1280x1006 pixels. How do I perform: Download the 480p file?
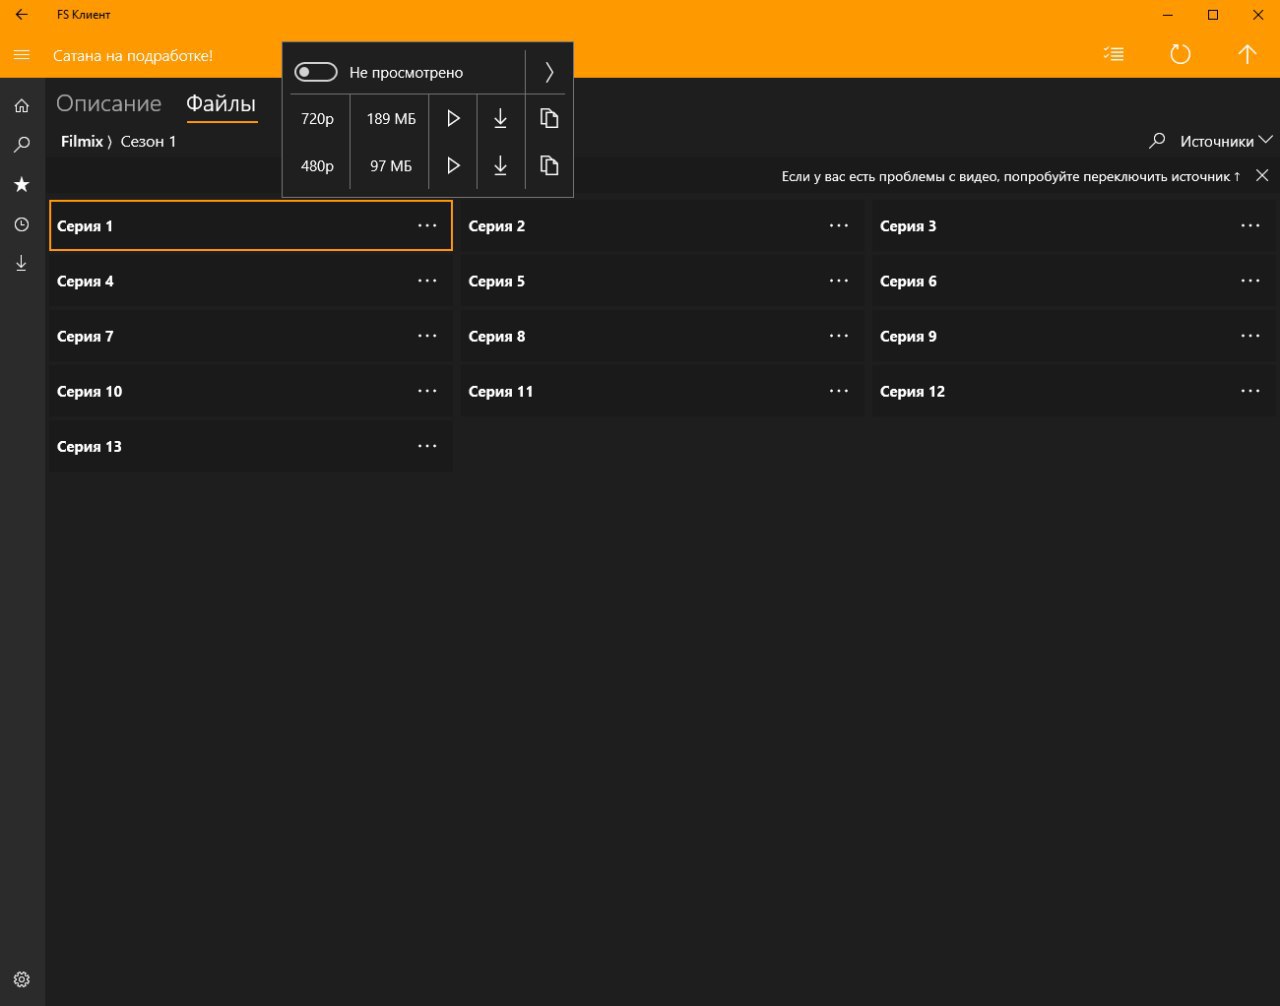[501, 165]
